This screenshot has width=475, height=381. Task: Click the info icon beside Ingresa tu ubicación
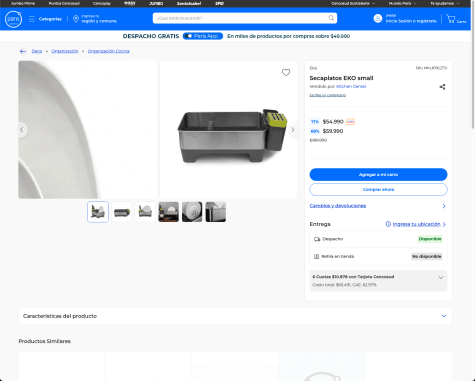pyautogui.click(x=388, y=224)
